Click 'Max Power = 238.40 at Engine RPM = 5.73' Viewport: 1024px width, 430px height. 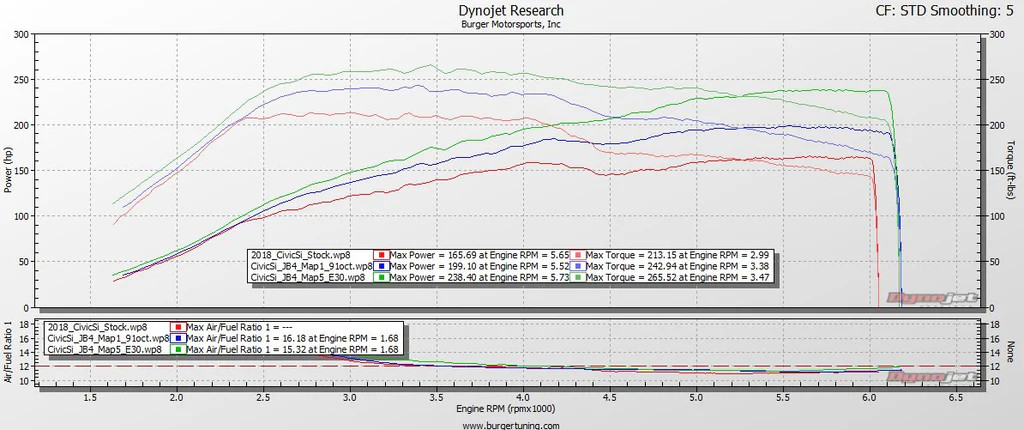pos(479,277)
